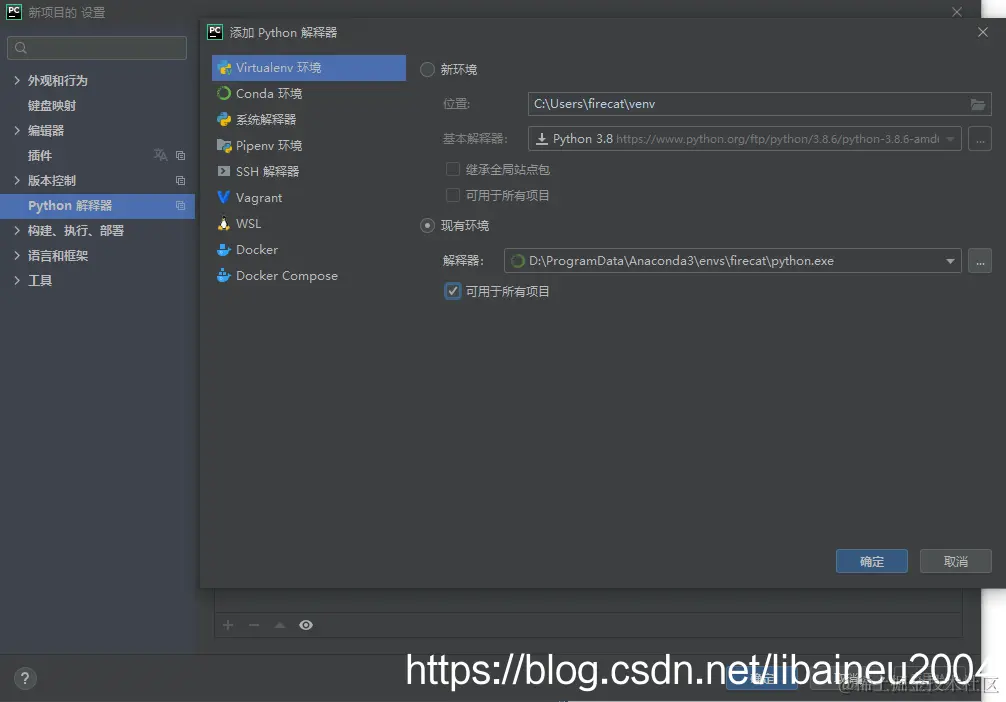Viewport: 1006px width, 702px height.
Task: Click the 确定 button
Action: pos(871,561)
